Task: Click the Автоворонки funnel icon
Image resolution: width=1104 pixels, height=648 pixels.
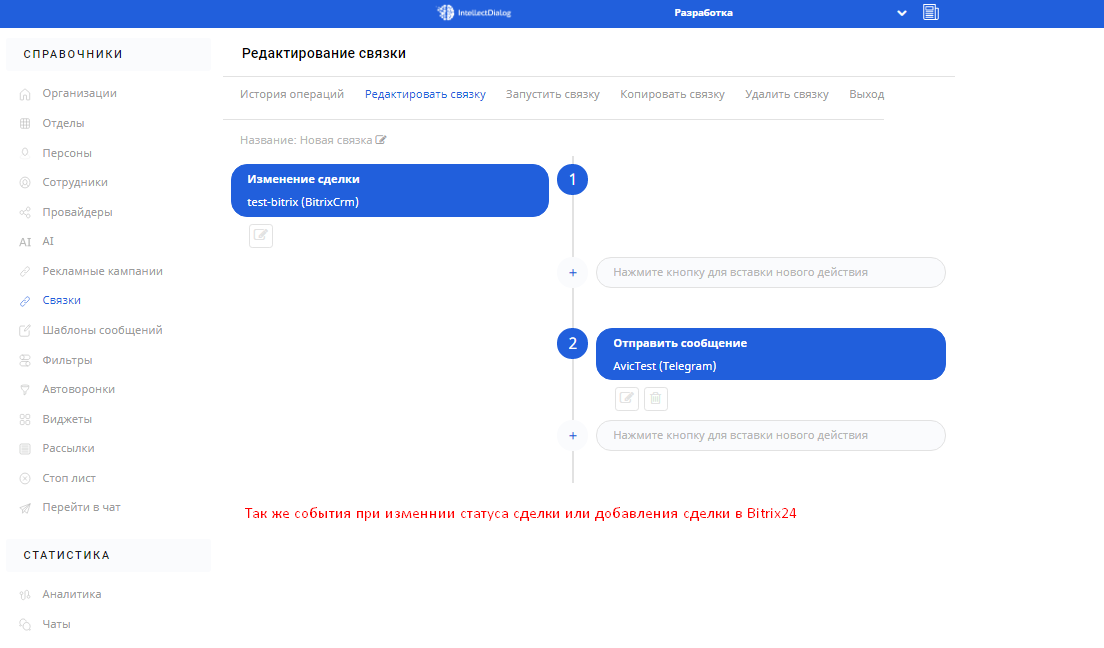Action: click(25, 390)
